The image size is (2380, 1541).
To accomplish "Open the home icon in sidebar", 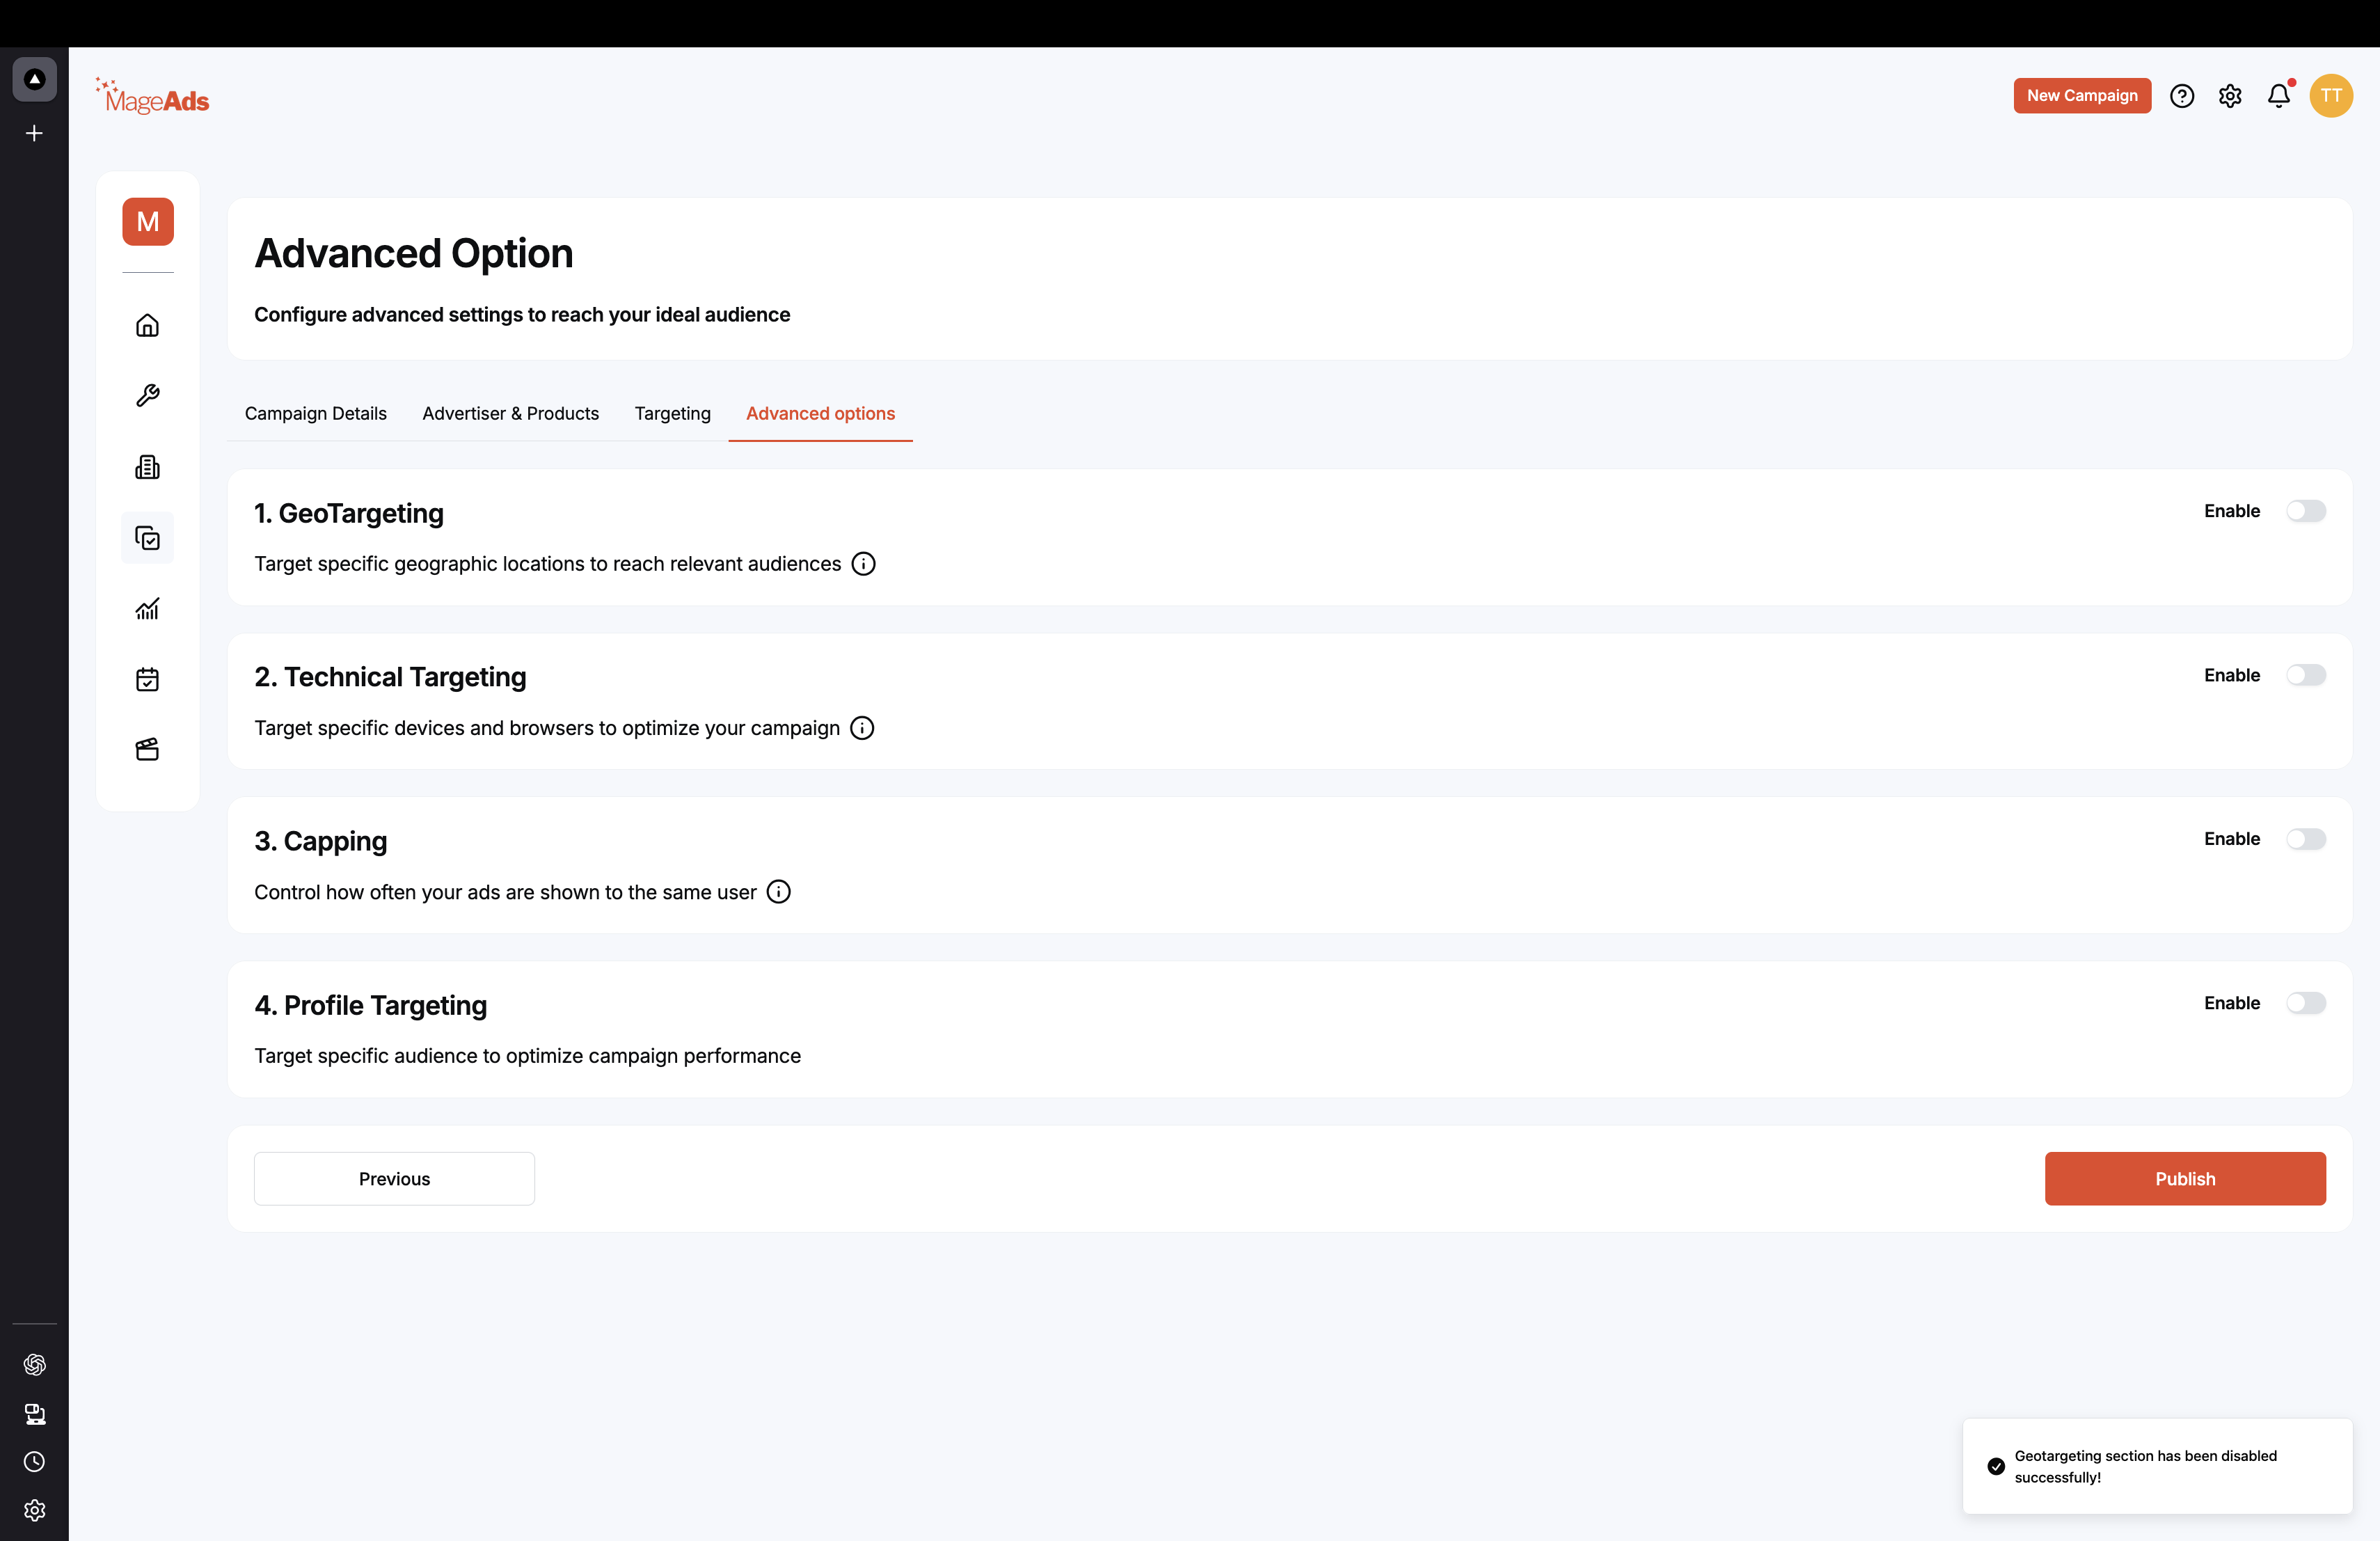I will tap(147, 325).
